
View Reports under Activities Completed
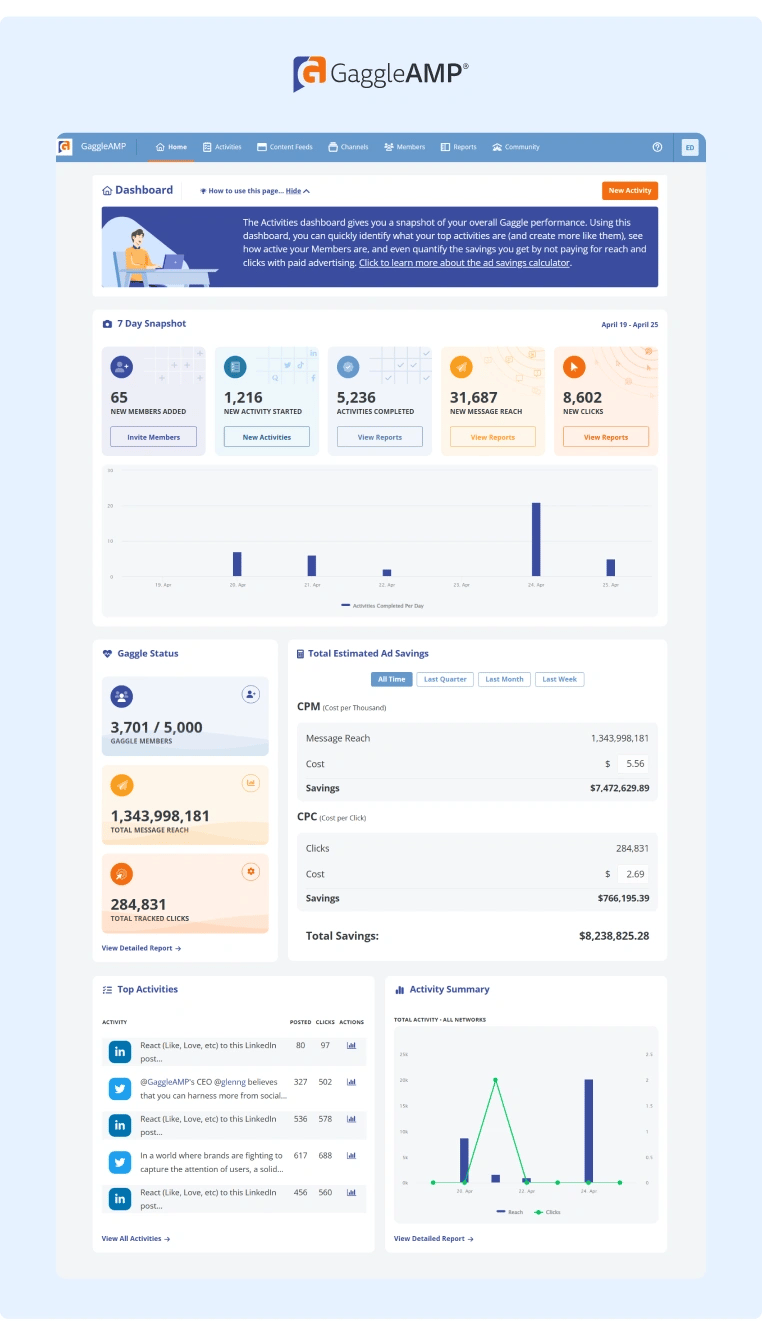point(380,437)
